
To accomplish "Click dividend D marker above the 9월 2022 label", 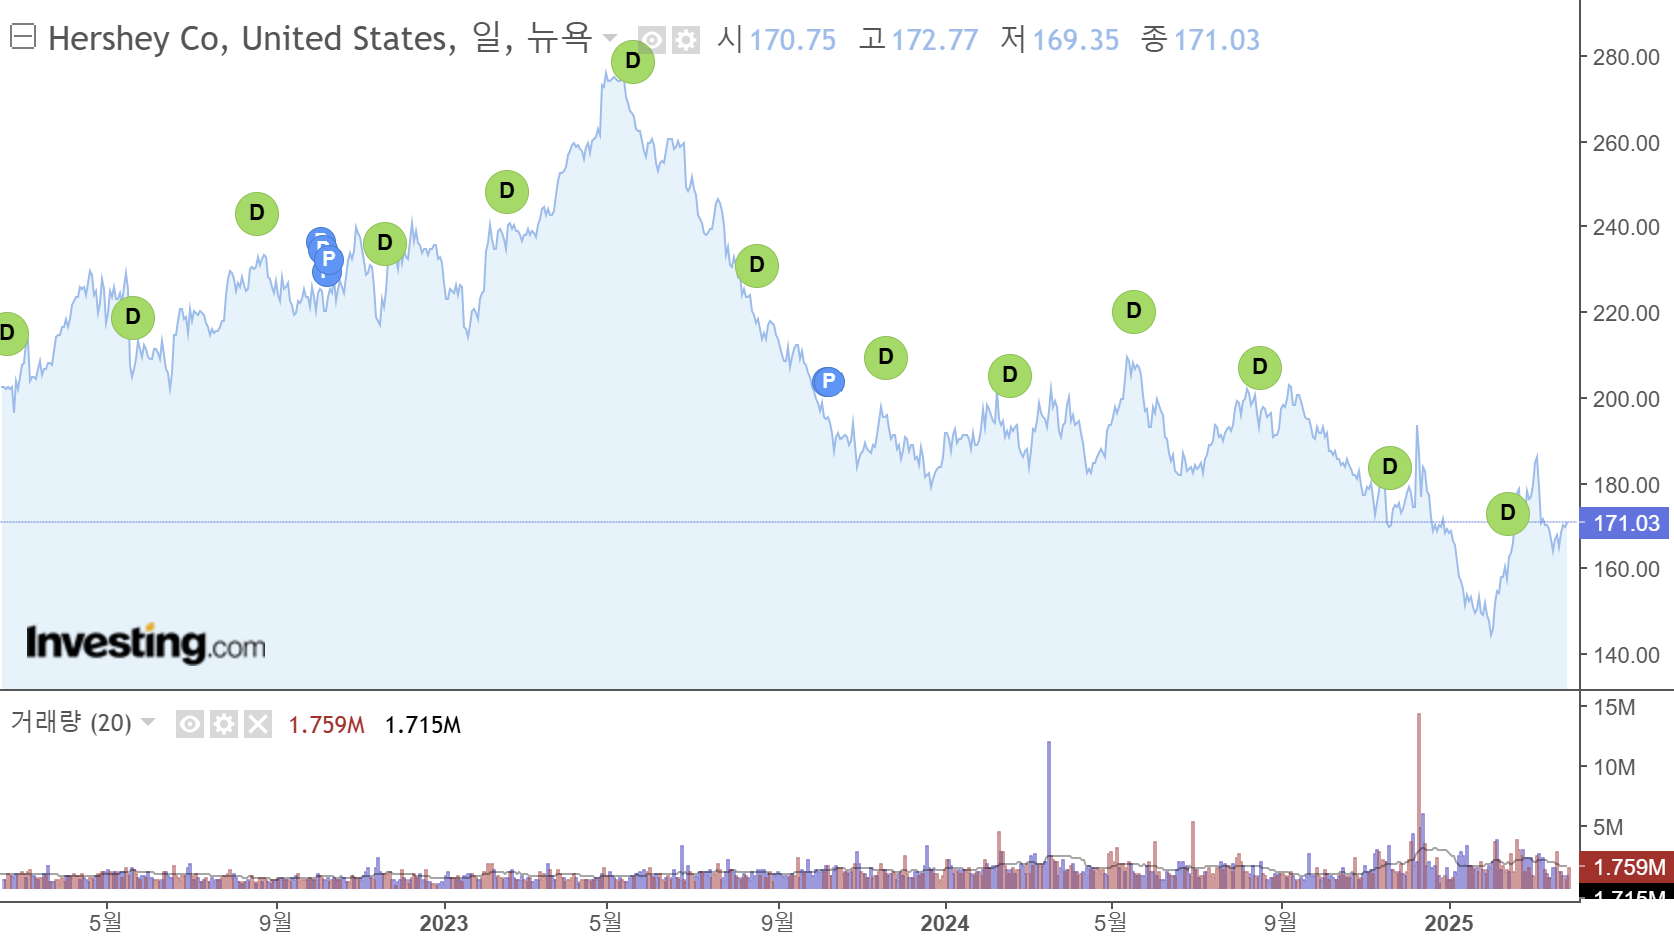I will pos(257,214).
